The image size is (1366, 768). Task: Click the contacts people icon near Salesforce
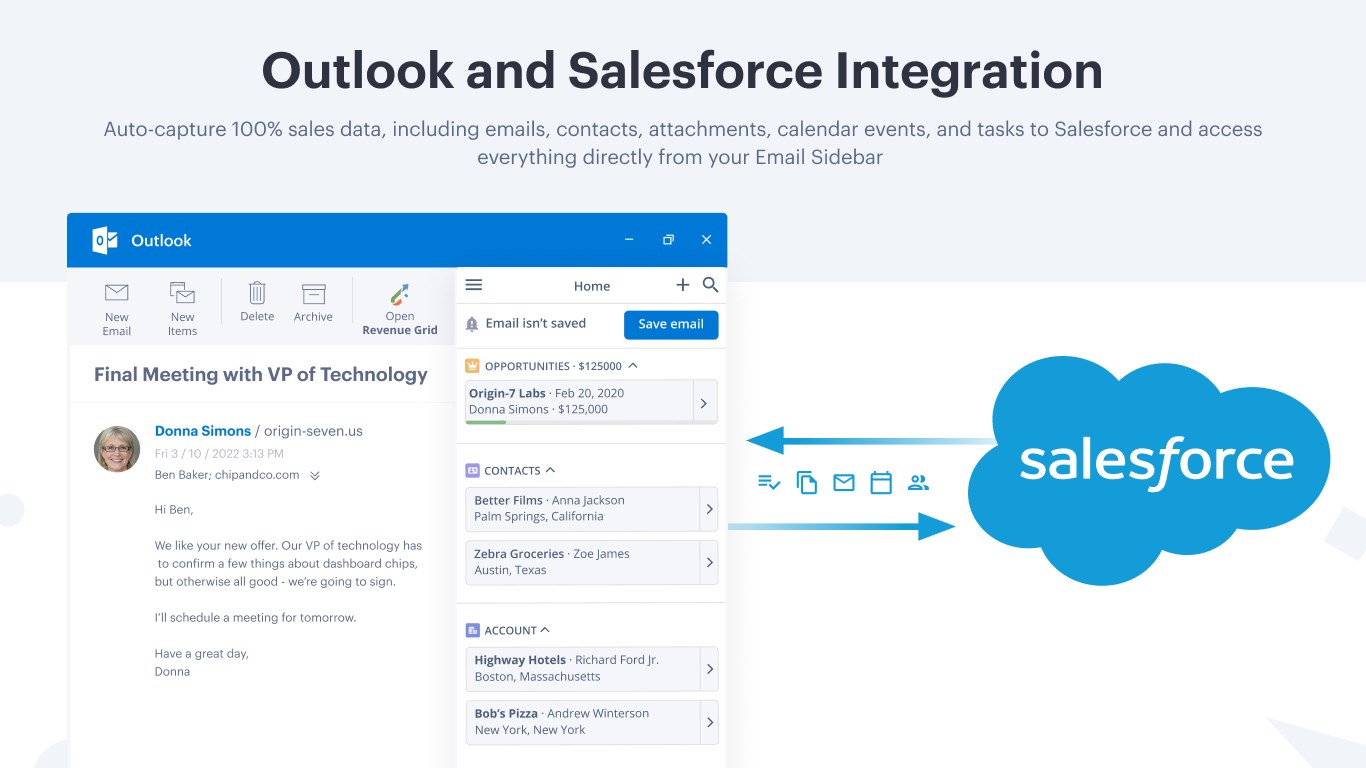click(x=918, y=483)
